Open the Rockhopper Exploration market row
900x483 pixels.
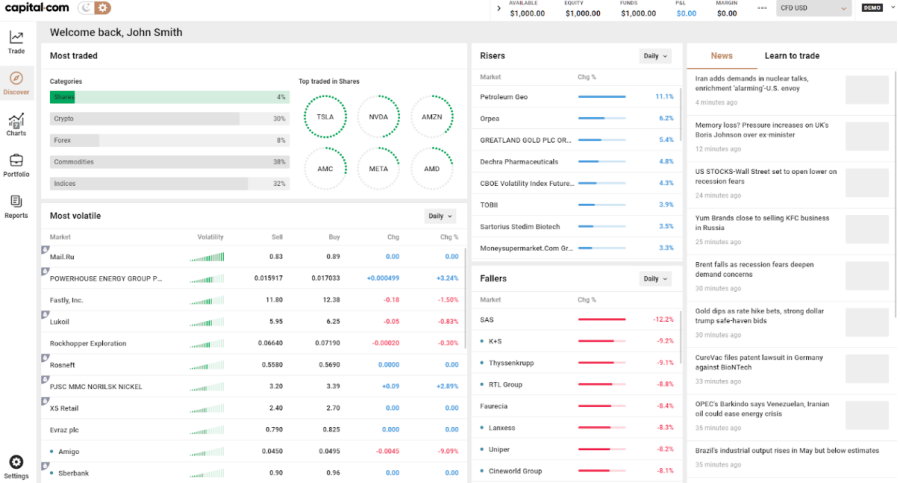253,343
